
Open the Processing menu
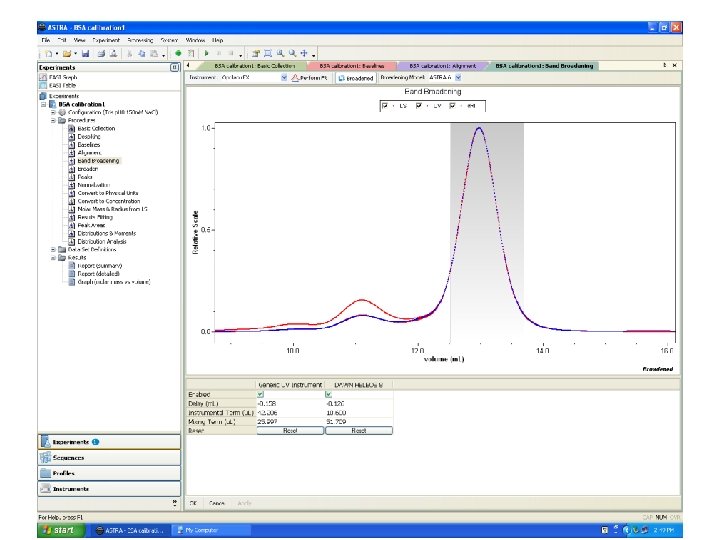click(x=141, y=40)
